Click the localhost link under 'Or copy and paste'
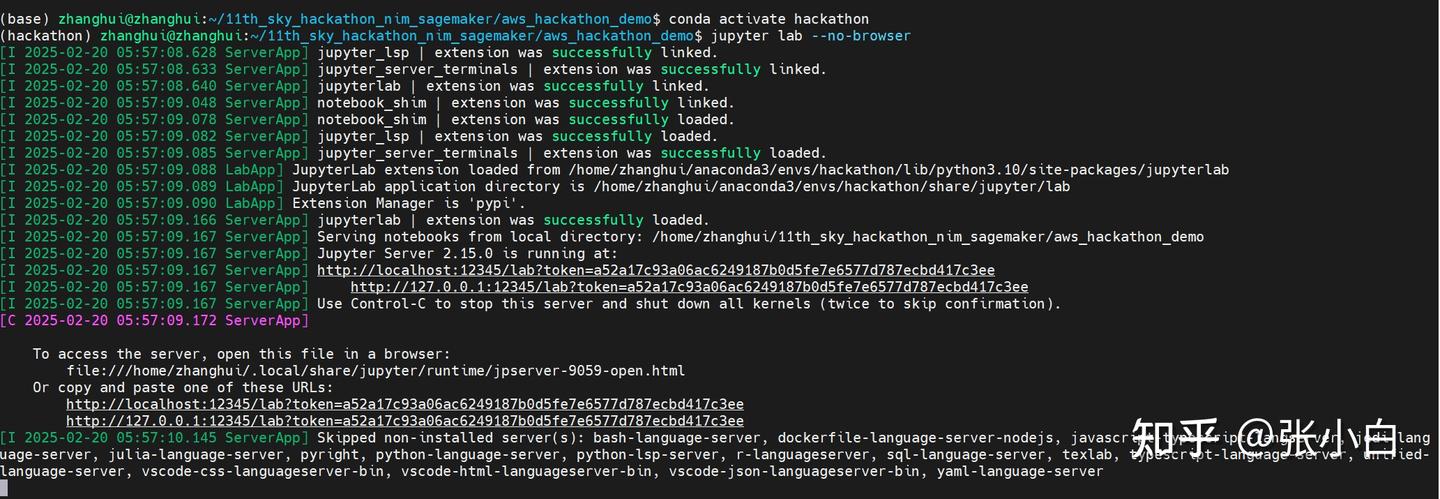1440x499 pixels. 404,404
